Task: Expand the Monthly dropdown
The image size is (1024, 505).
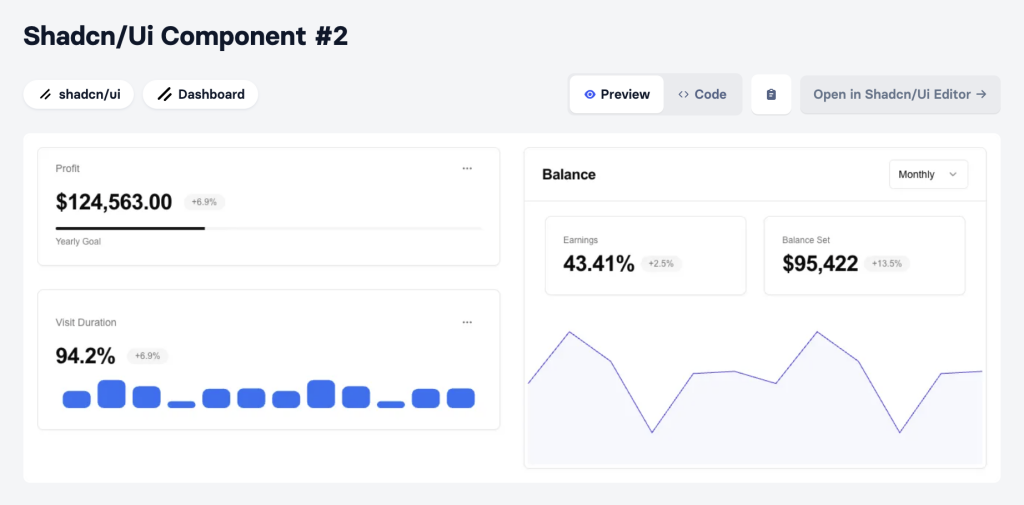Action: coord(927,174)
